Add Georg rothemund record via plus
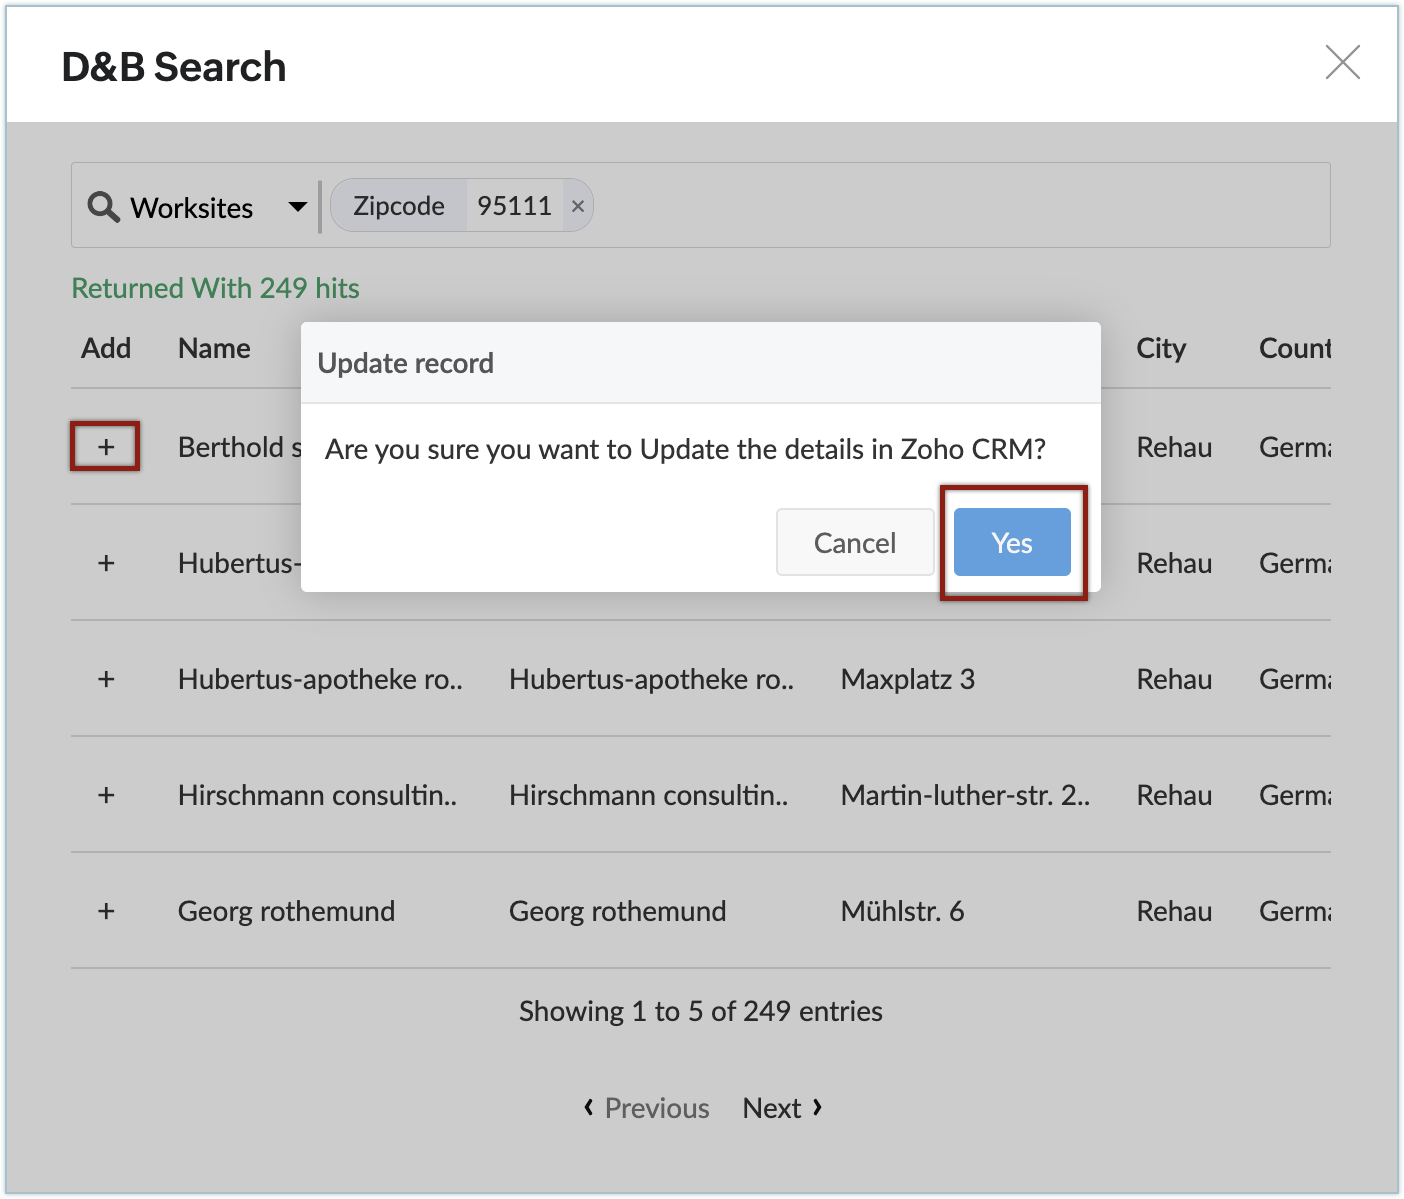Screen dimensions: 1404x1199 (106, 911)
